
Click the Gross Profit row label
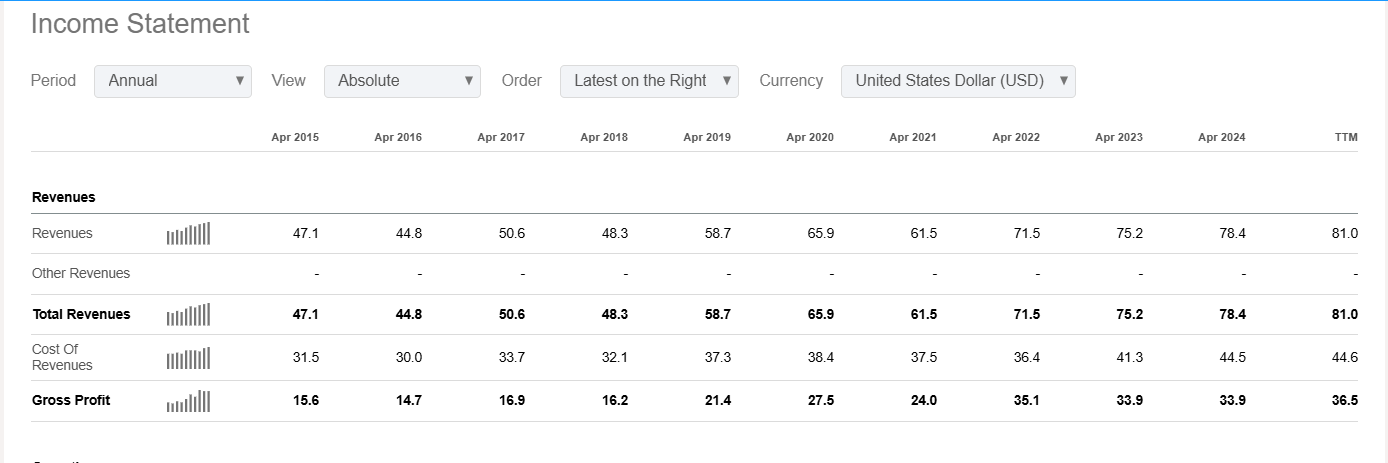(71, 400)
